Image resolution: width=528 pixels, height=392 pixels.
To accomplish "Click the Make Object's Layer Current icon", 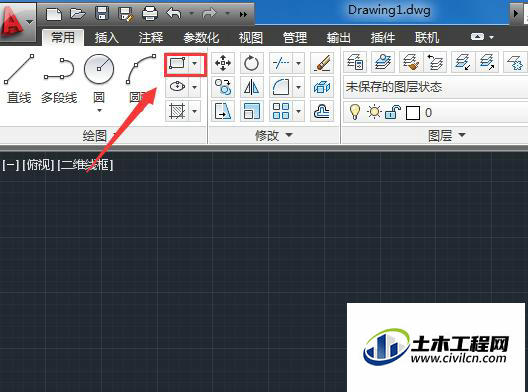I will point(383,62).
